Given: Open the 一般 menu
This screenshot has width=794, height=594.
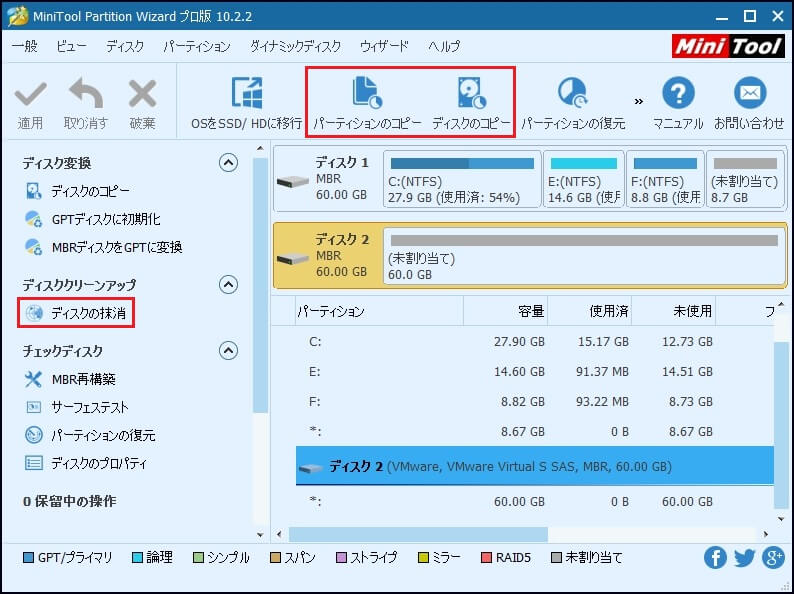Looking at the screenshot, I should [25, 46].
